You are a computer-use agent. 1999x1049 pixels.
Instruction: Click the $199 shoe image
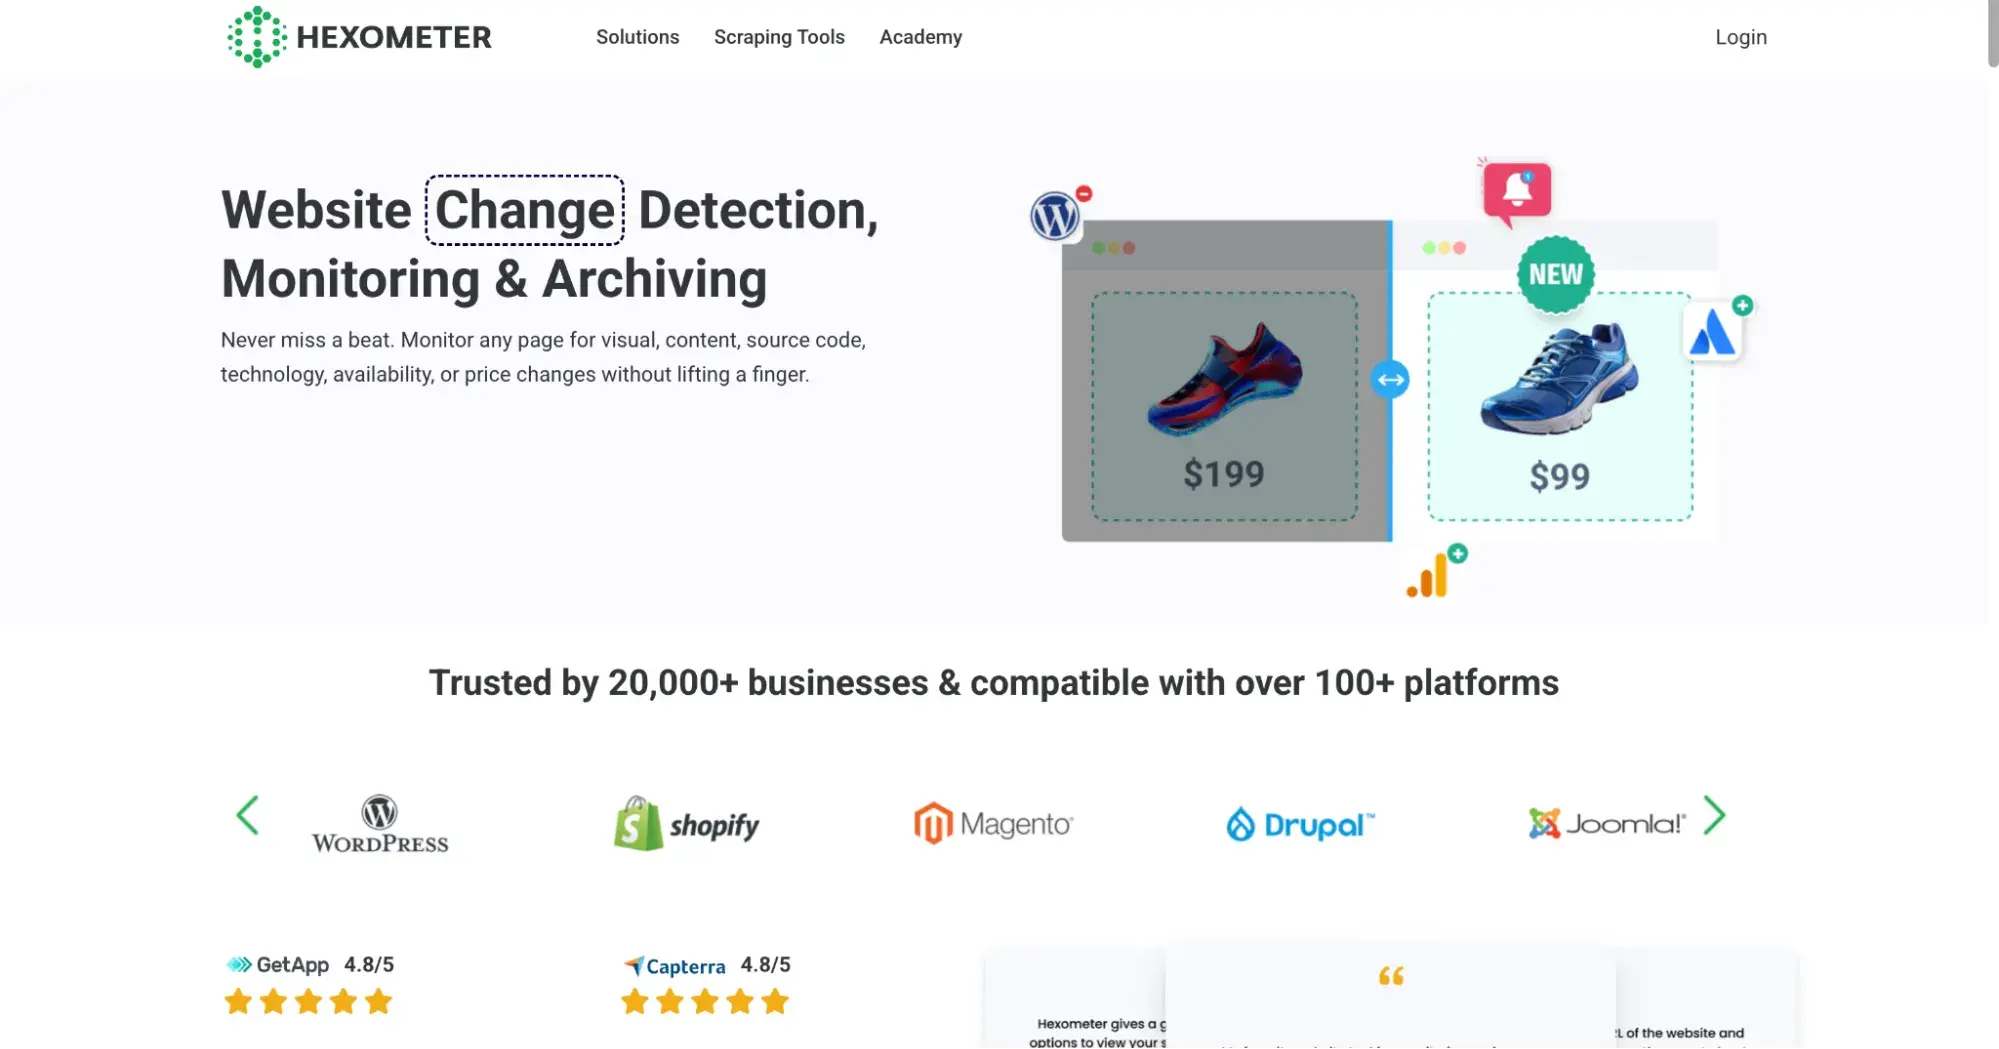pyautogui.click(x=1224, y=379)
